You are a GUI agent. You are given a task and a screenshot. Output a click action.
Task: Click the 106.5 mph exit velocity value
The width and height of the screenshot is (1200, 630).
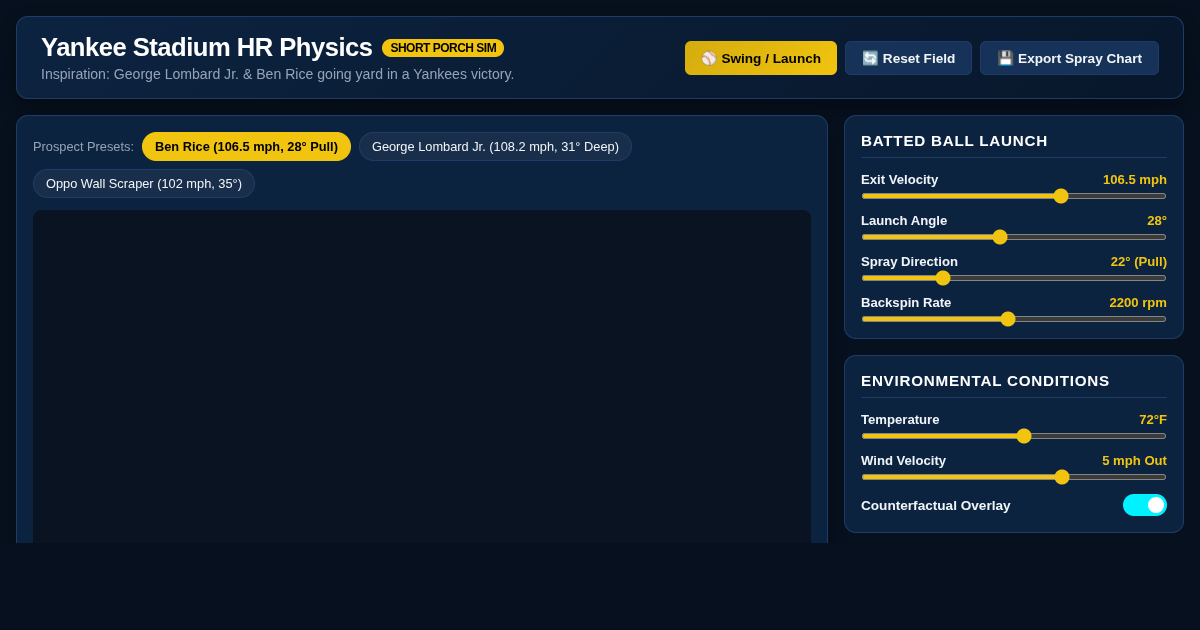1135,180
